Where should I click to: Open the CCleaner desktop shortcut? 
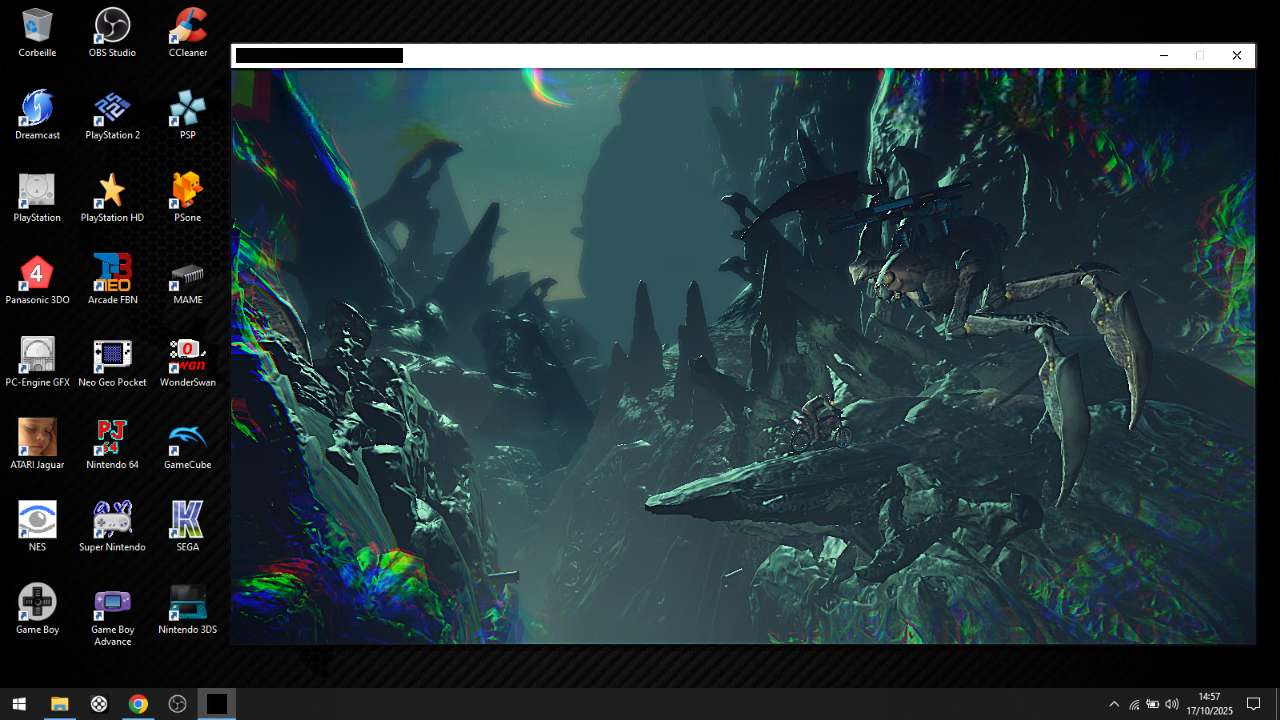point(187,27)
